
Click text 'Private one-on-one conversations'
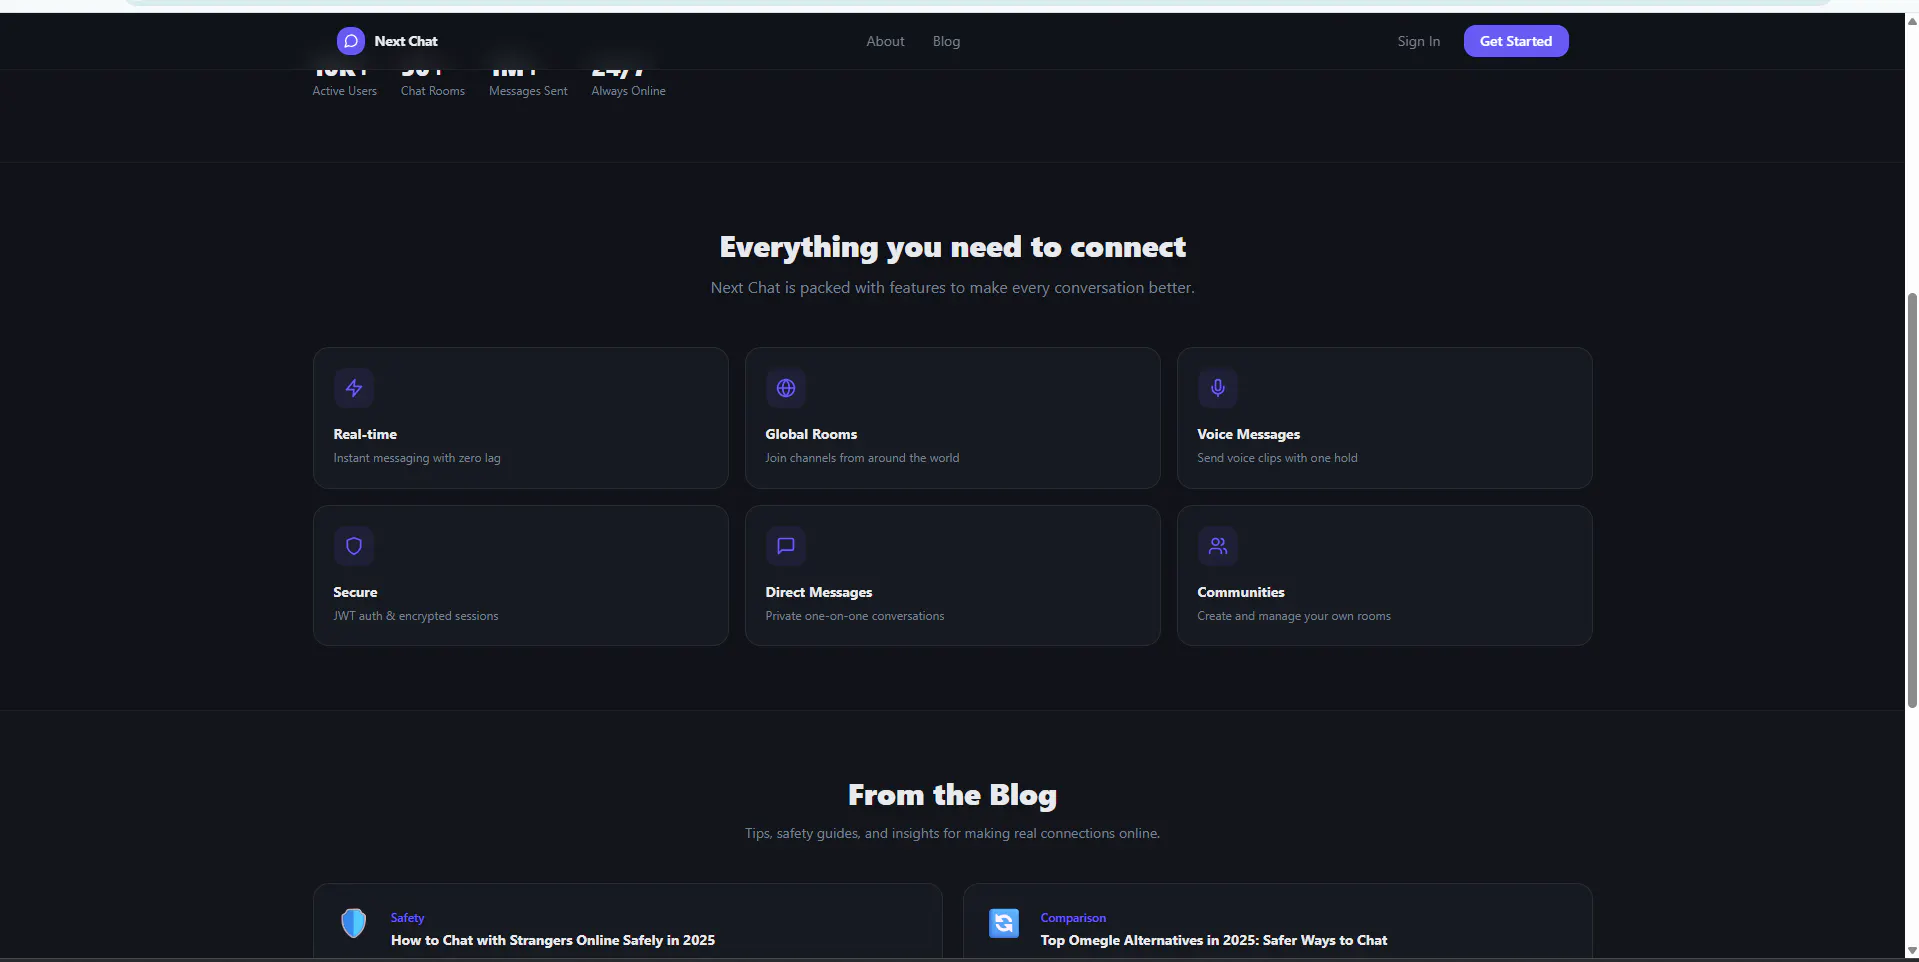tap(855, 616)
